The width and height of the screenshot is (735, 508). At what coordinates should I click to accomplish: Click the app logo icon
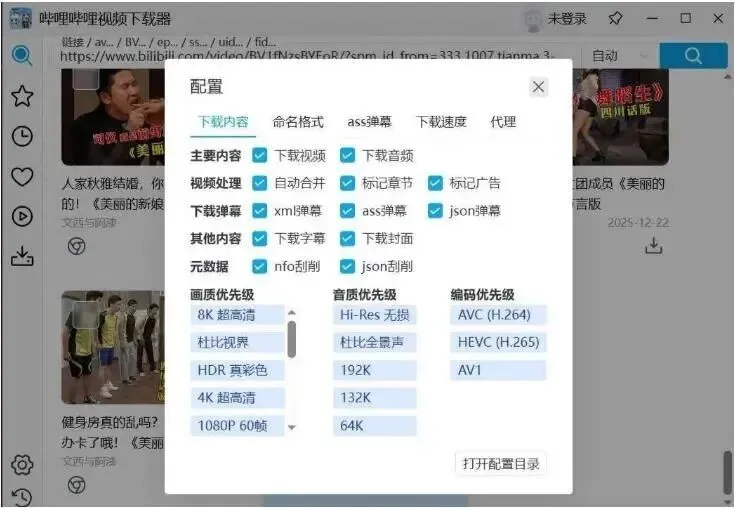[x=21, y=19]
